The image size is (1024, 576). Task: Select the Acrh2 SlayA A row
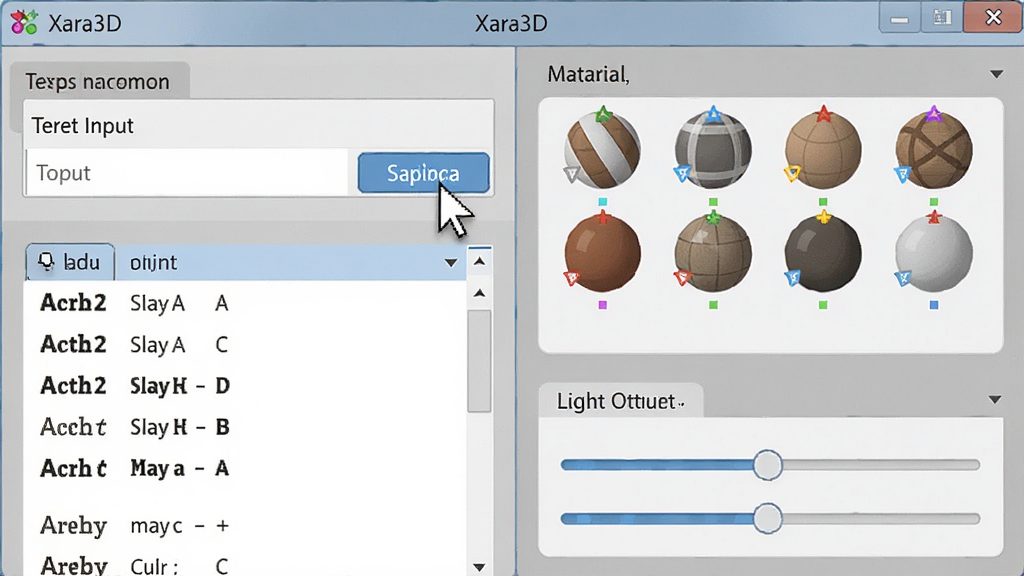pos(246,303)
